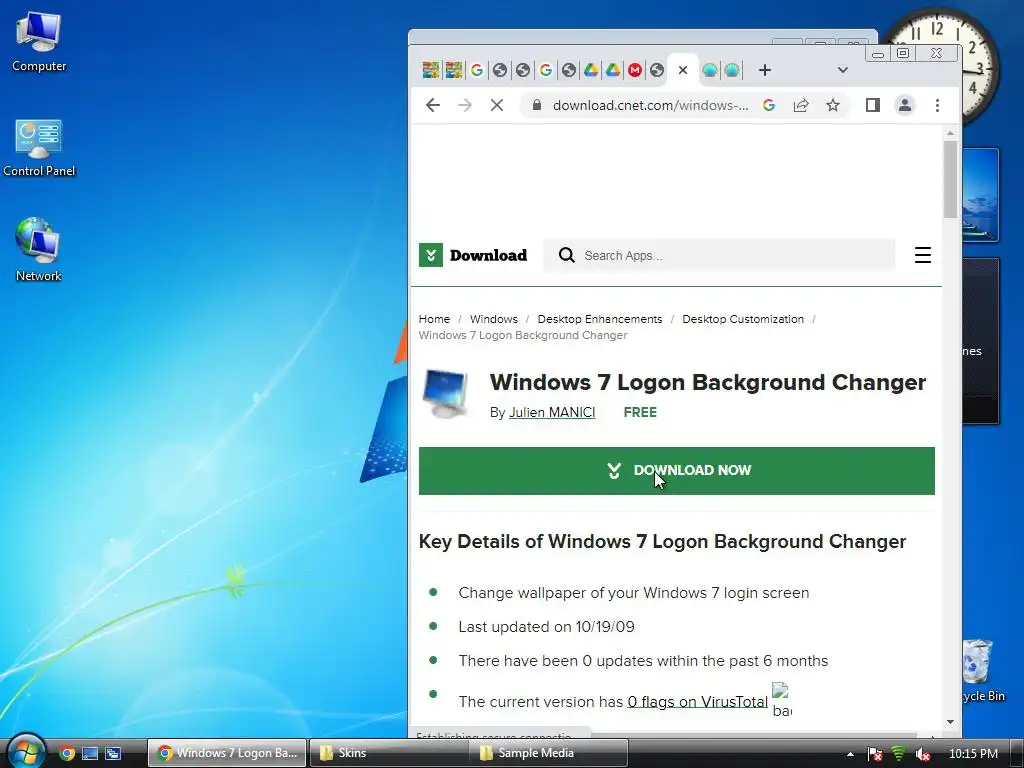Image resolution: width=1024 pixels, height=768 pixels.
Task: Click the Show Desktop quick launch icon
Action: coord(90,753)
